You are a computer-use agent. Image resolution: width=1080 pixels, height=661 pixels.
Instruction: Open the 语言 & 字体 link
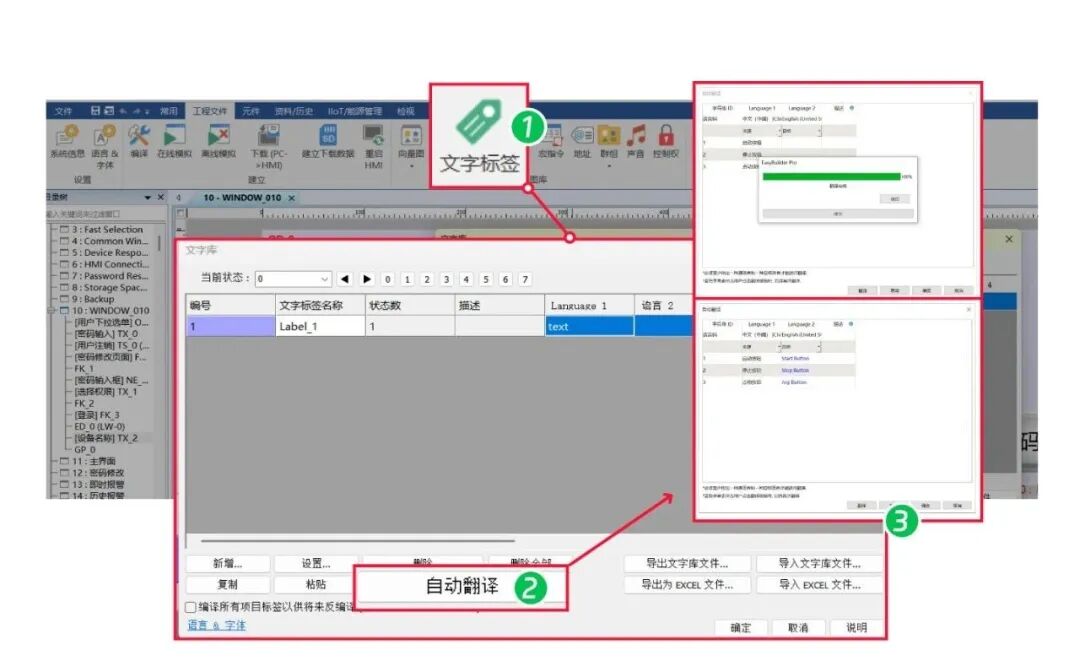point(216,625)
